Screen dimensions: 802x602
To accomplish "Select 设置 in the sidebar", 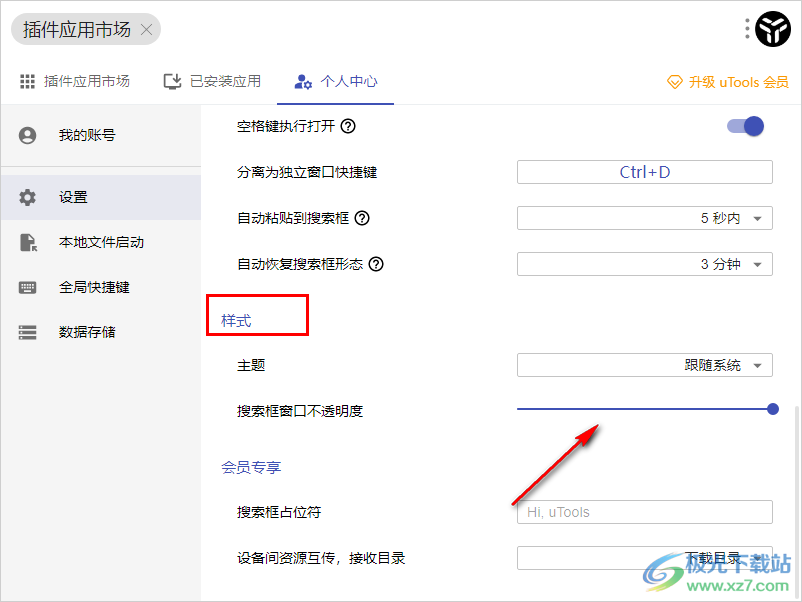I will [x=101, y=197].
